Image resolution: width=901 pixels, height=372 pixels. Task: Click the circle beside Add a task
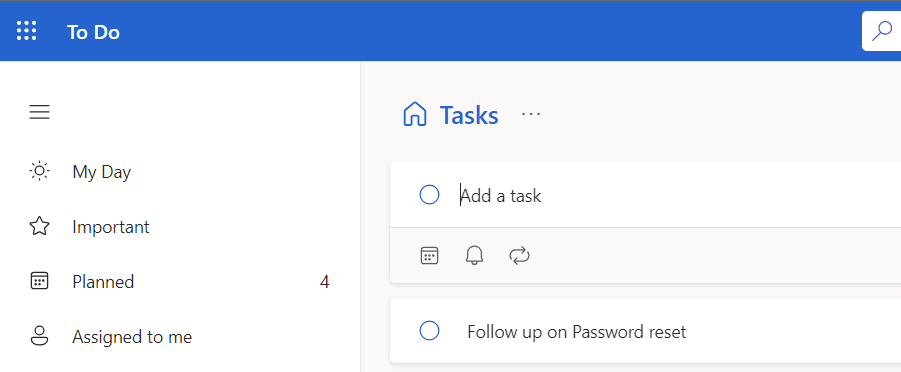click(x=429, y=195)
